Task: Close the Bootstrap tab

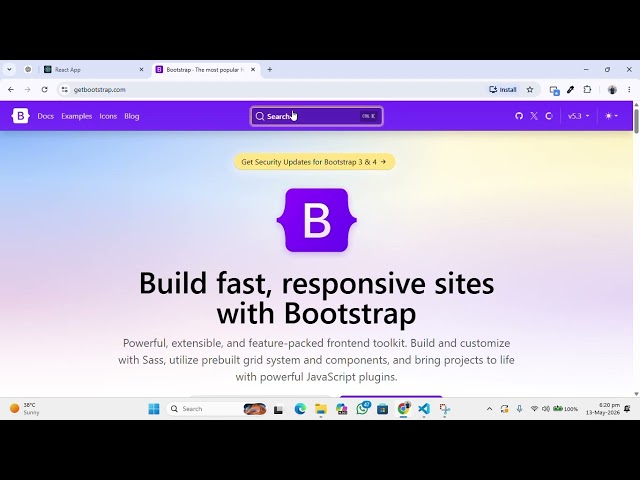Action: click(253, 70)
